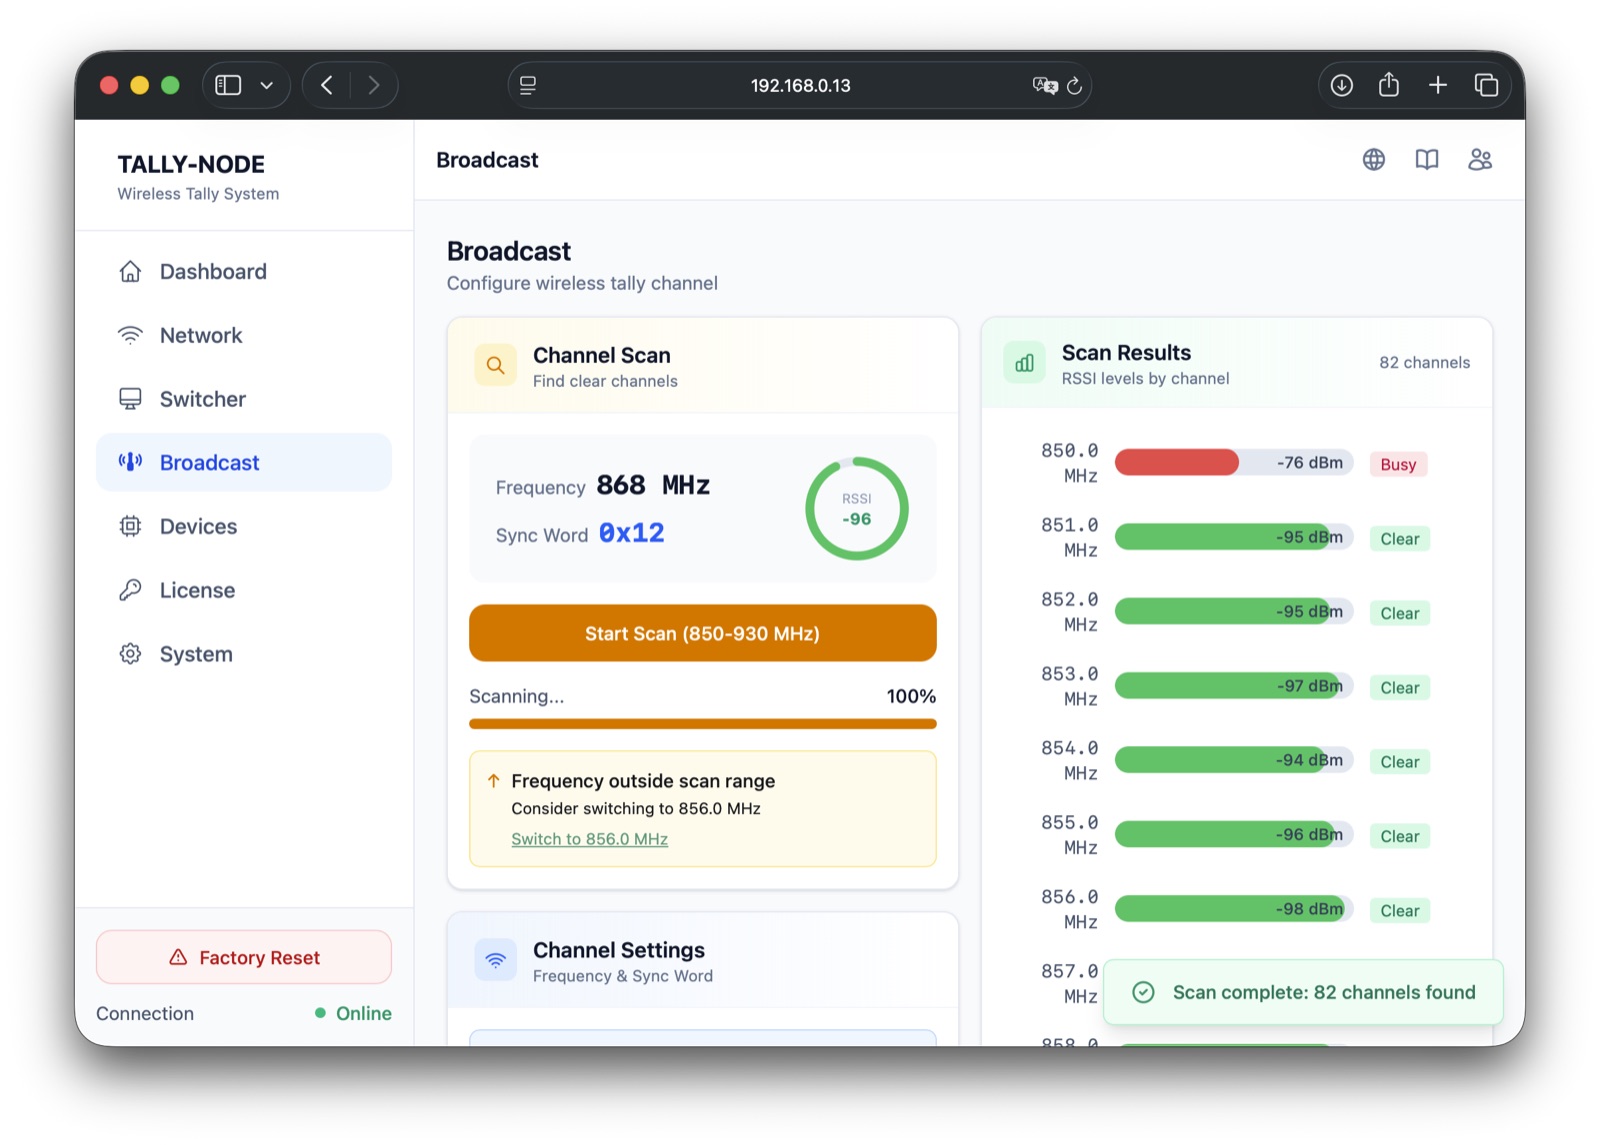Click the Clear badge for 855.0 MHz
The width and height of the screenshot is (1600, 1145).
1399,836
